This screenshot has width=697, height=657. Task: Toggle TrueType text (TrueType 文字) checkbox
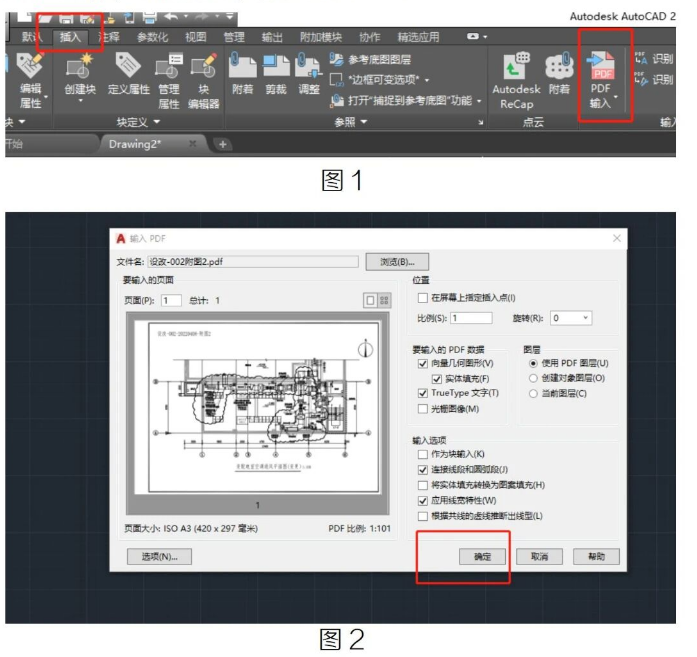pos(422,393)
